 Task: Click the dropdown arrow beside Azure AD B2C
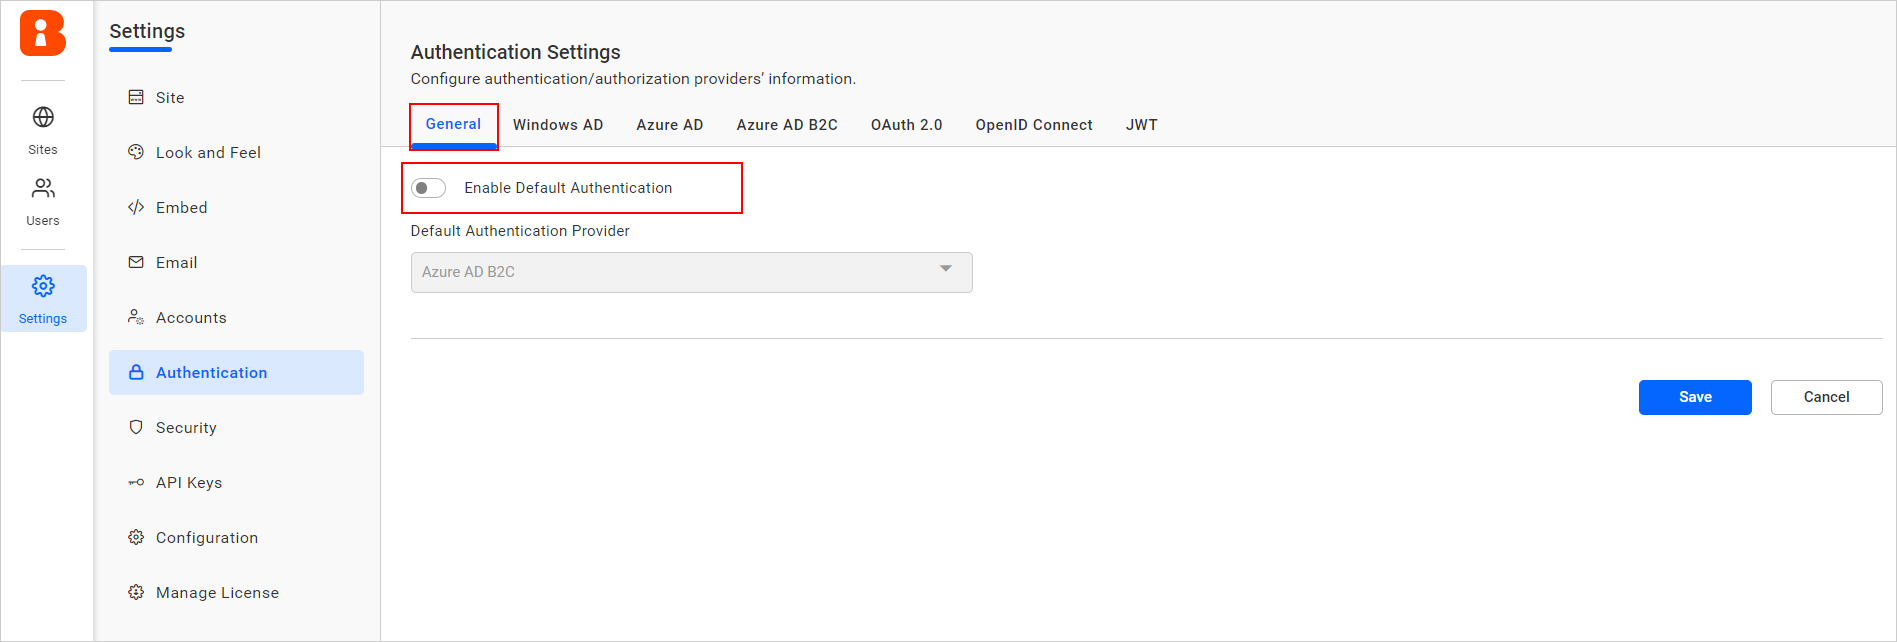945,269
